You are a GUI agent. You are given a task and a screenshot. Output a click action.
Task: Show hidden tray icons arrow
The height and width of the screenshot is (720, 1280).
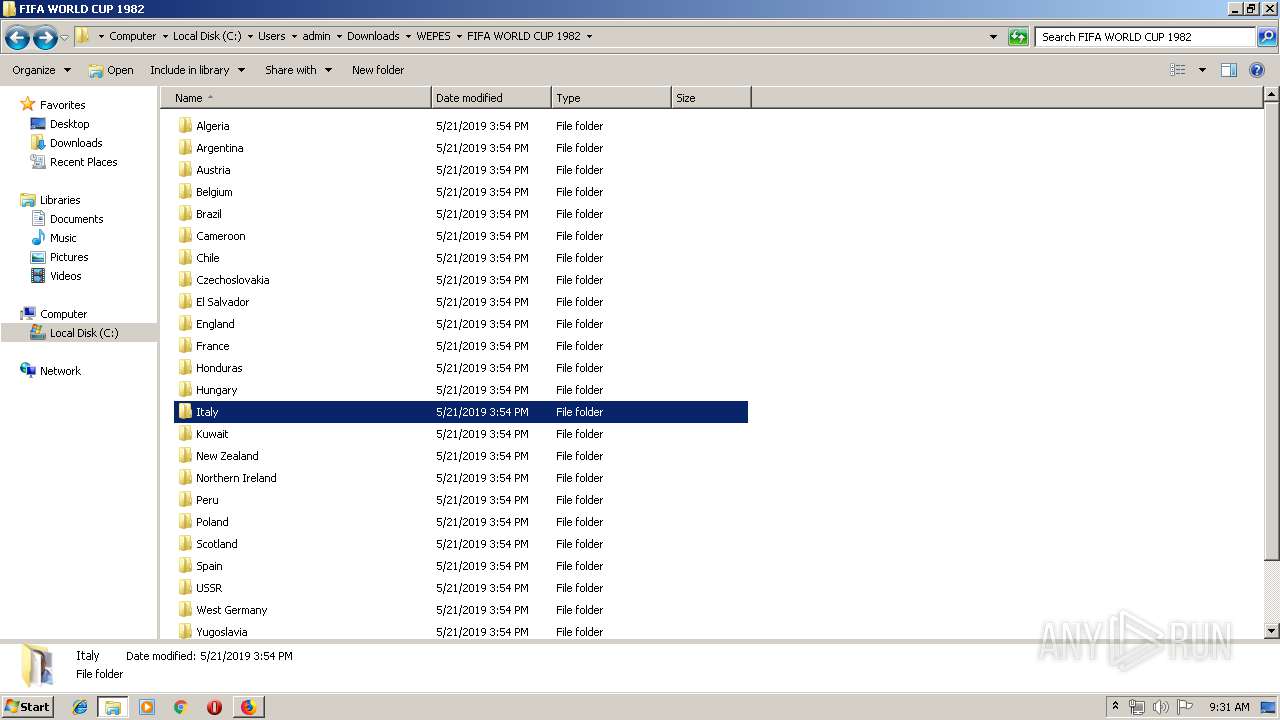(1115, 707)
